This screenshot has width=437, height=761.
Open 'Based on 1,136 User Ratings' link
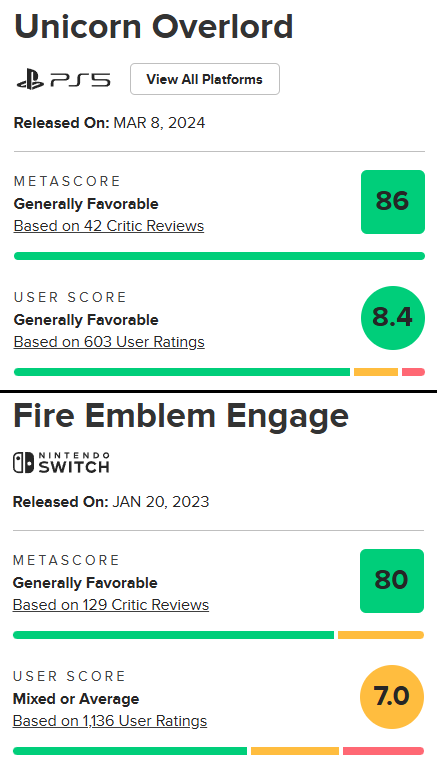pyautogui.click(x=110, y=721)
